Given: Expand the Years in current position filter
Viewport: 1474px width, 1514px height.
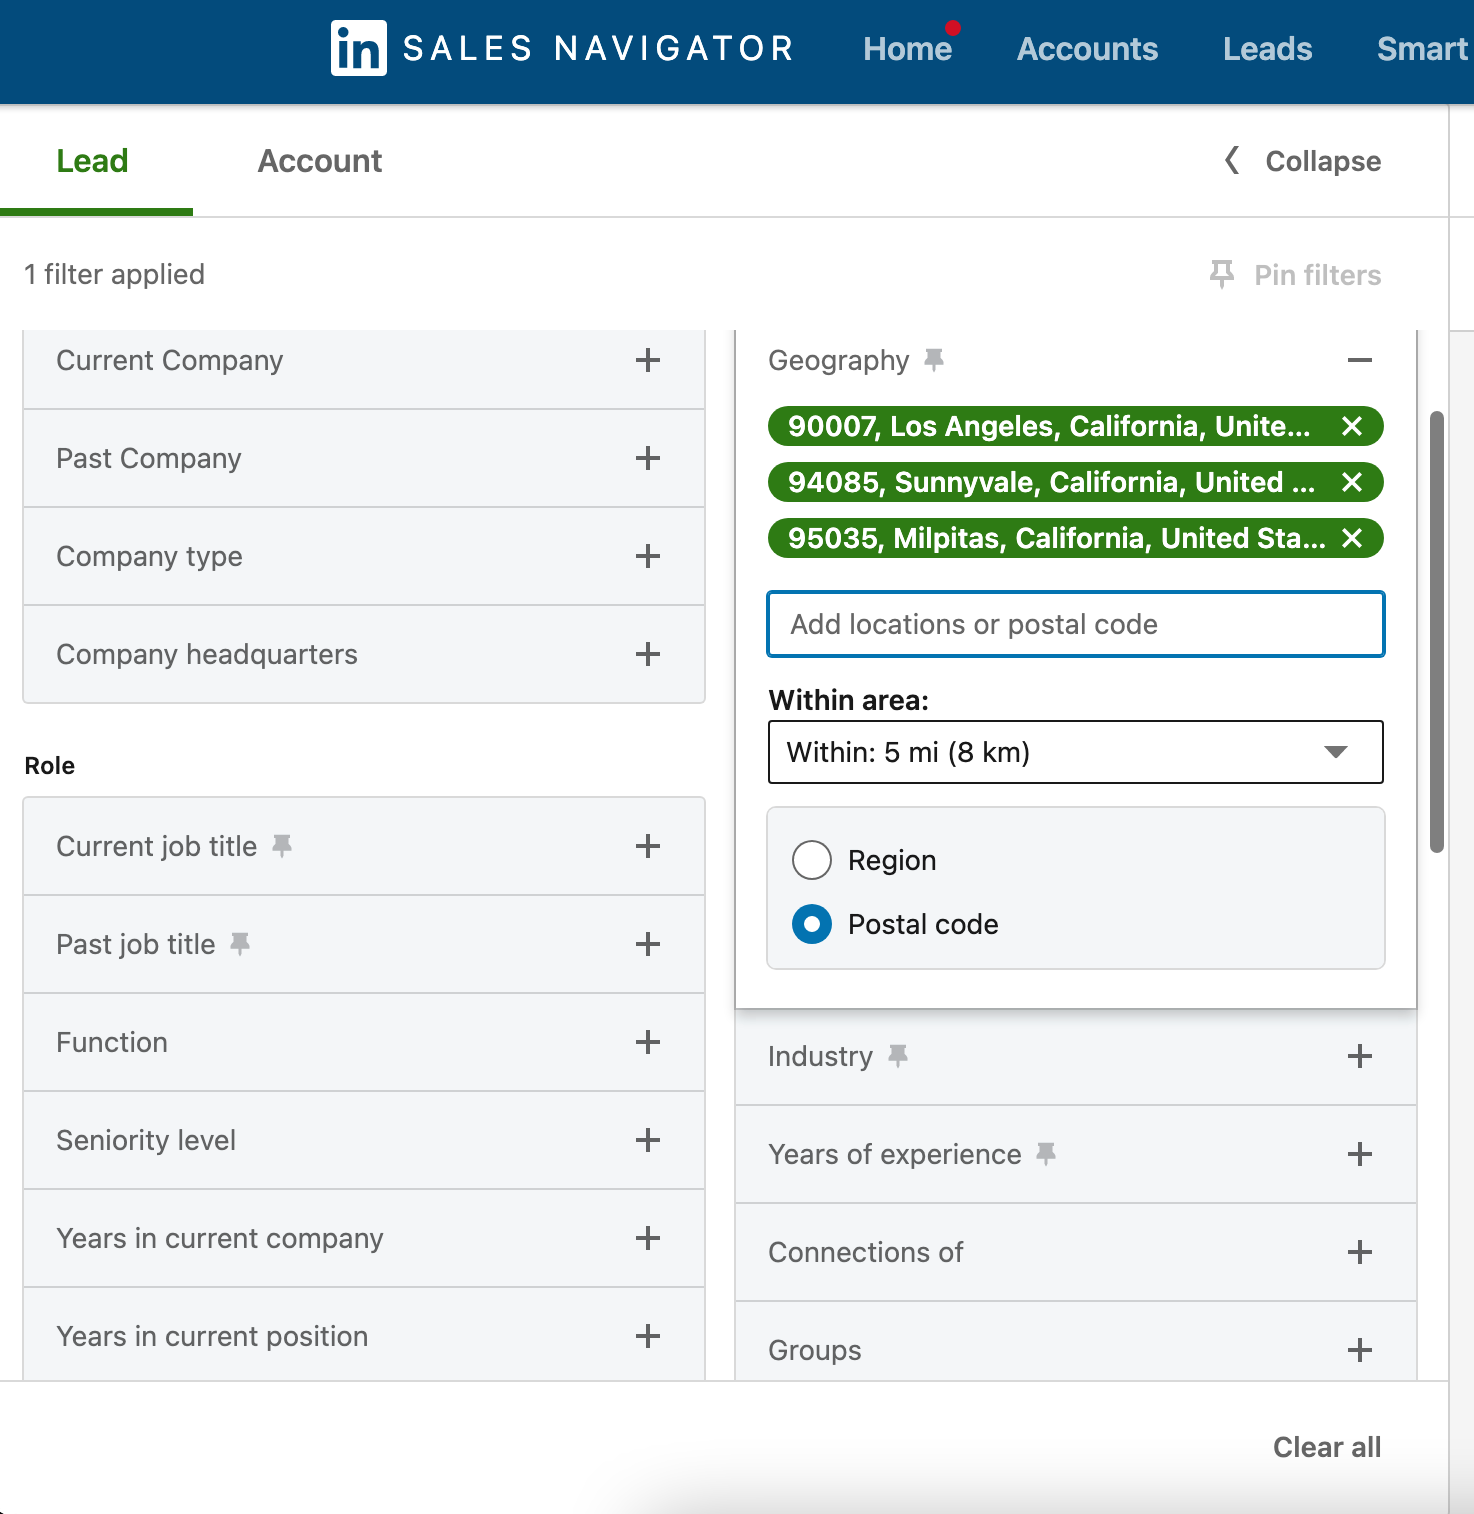Looking at the screenshot, I should point(648,1336).
